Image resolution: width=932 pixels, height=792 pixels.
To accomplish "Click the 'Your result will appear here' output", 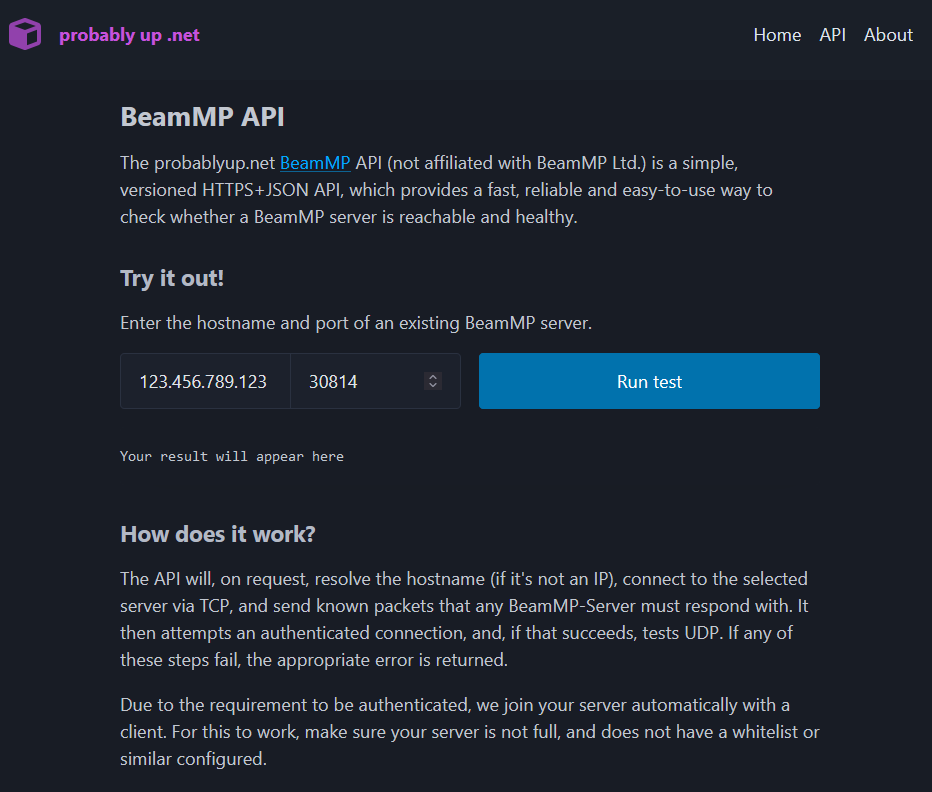I will tap(232, 456).
